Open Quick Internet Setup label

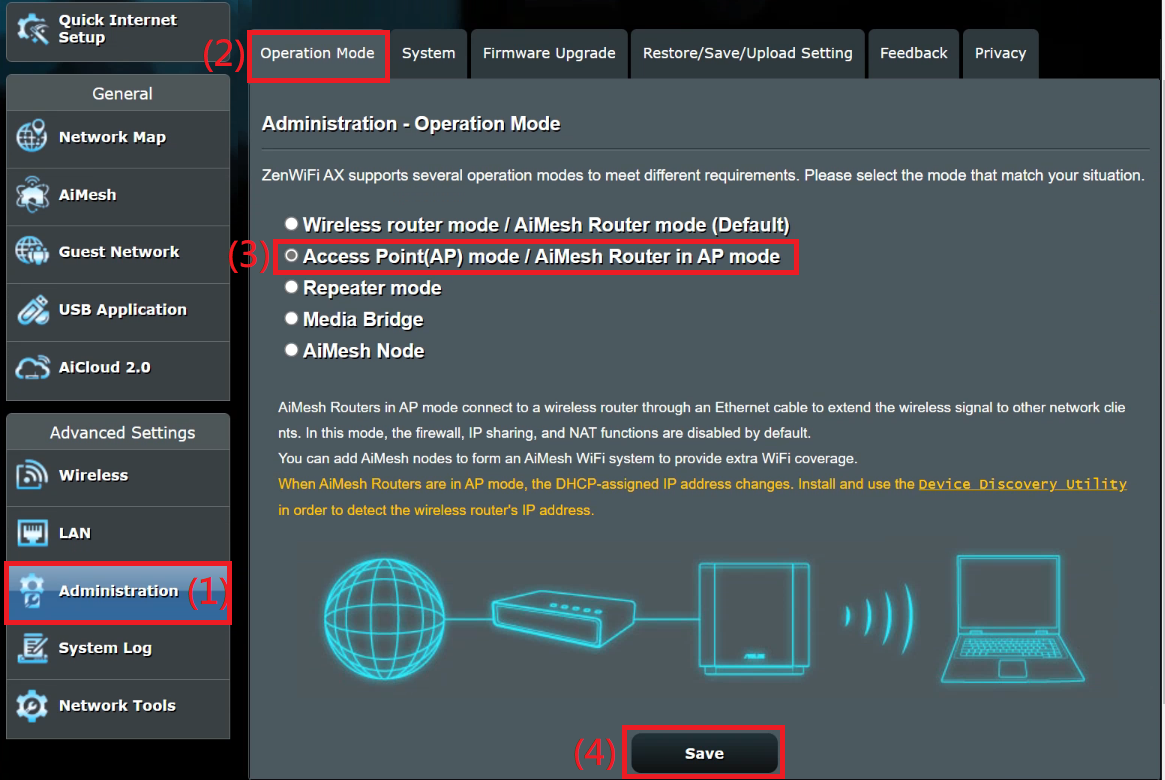117,29
